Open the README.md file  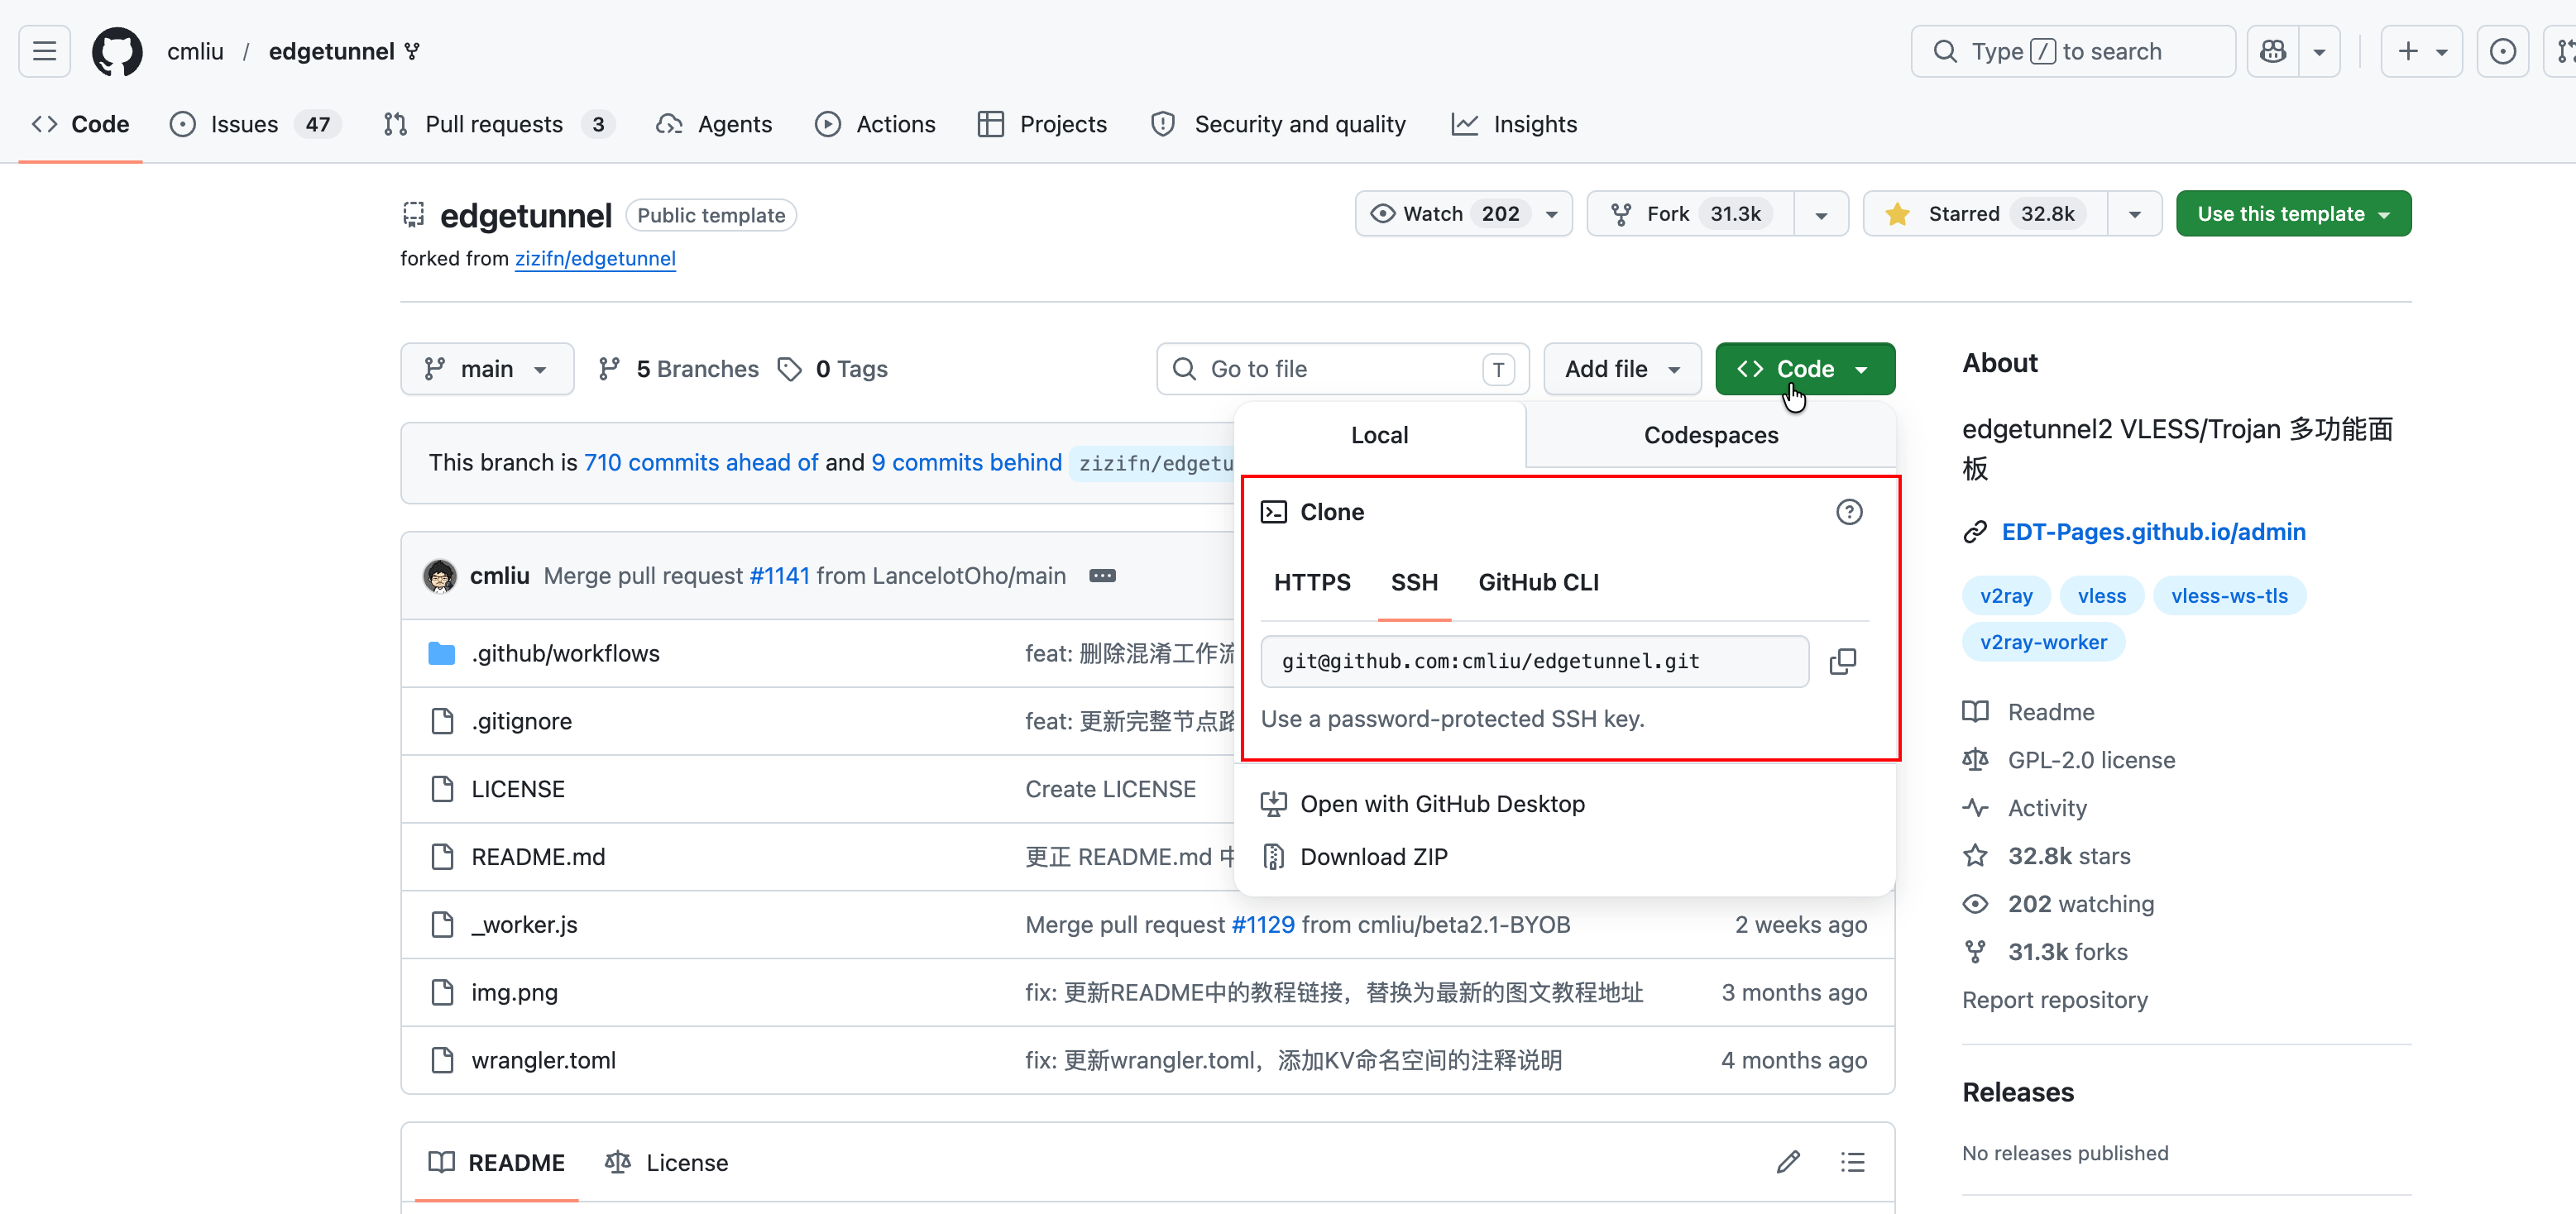pos(538,857)
